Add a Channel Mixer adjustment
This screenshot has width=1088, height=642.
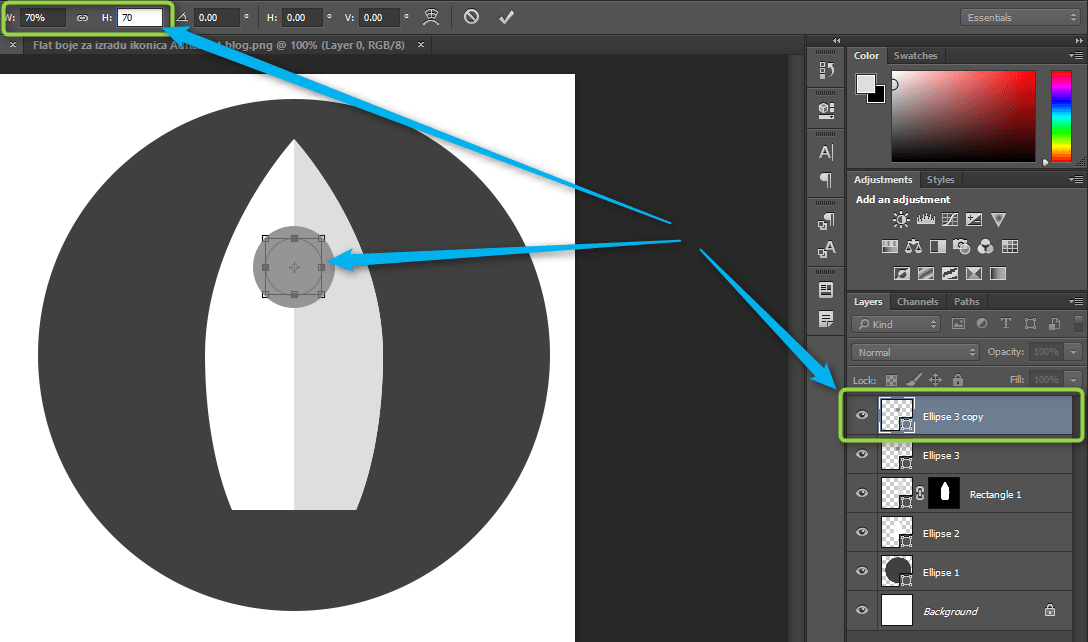[985, 246]
